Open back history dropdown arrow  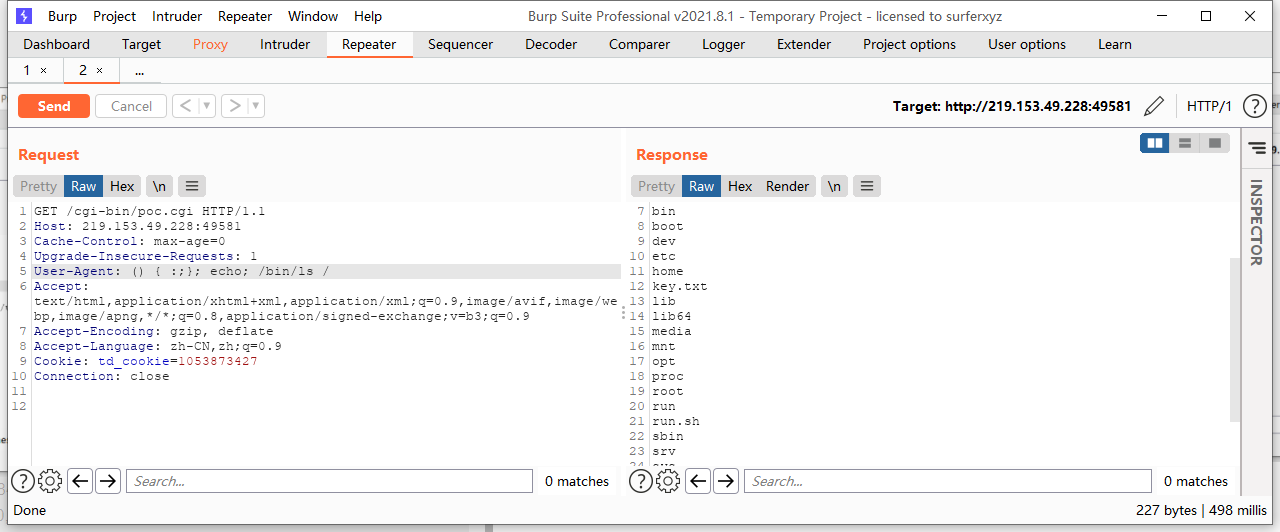point(207,106)
